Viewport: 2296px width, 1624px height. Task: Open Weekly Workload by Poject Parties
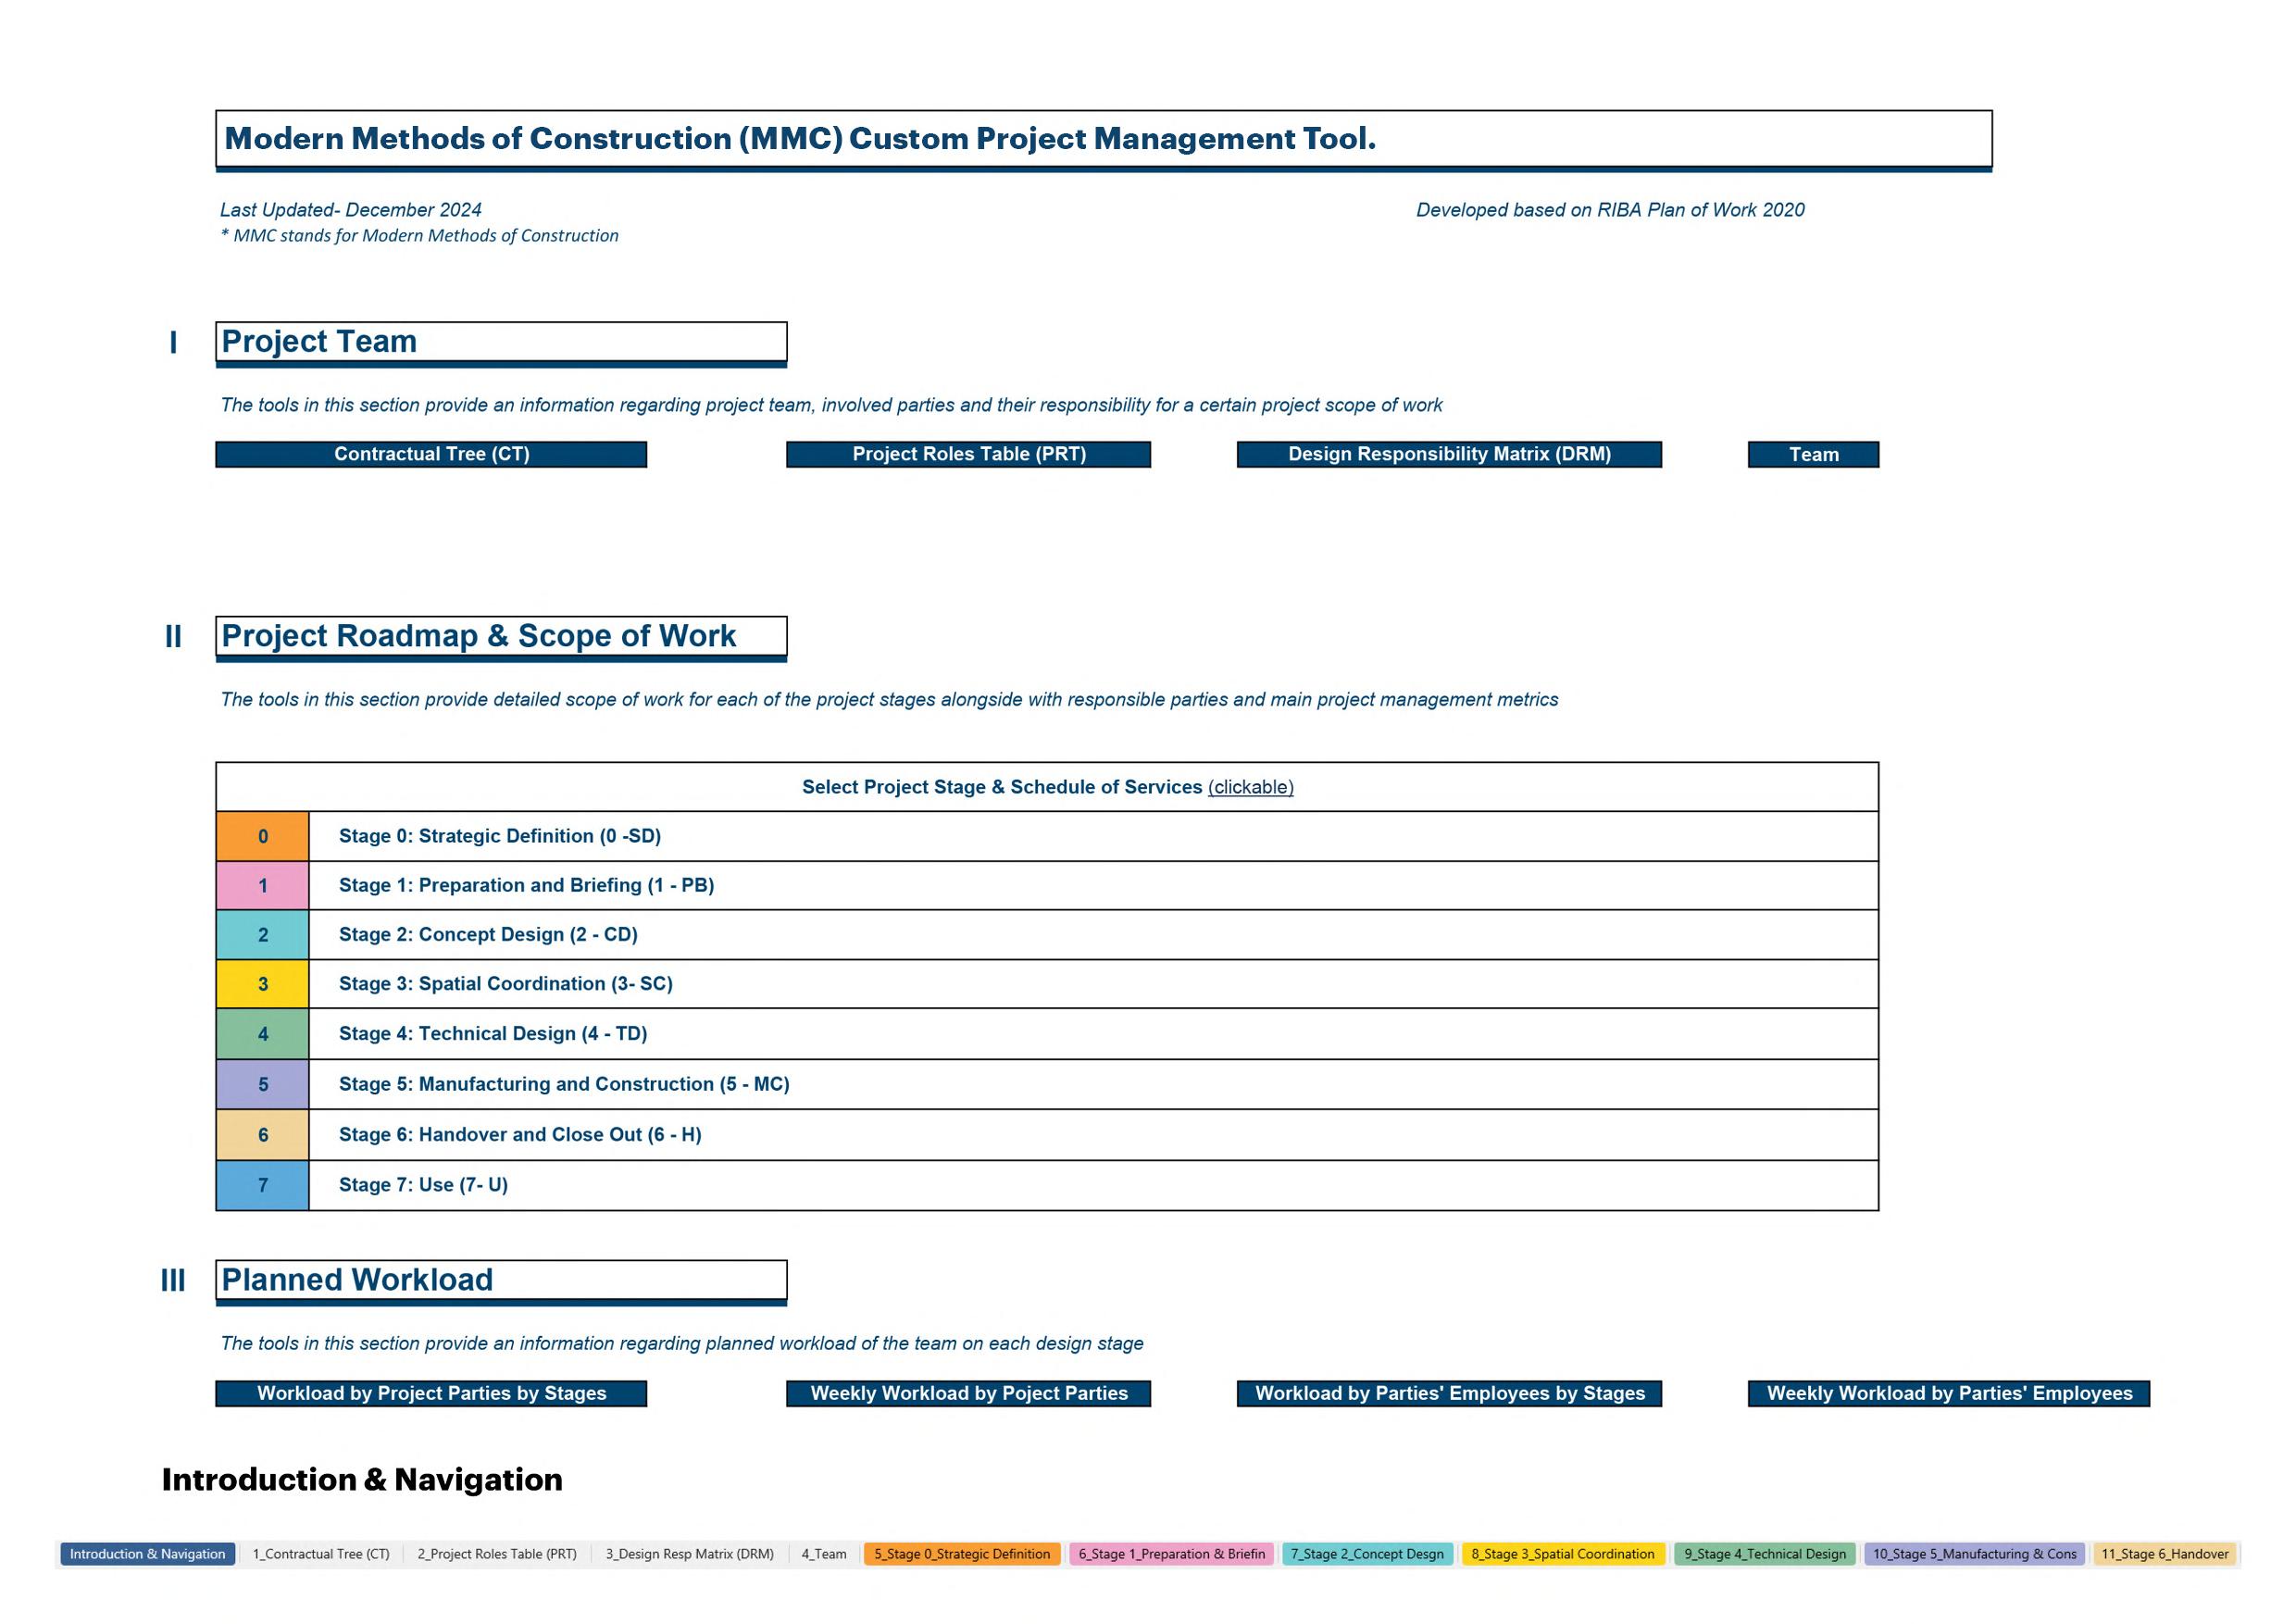[968, 1393]
